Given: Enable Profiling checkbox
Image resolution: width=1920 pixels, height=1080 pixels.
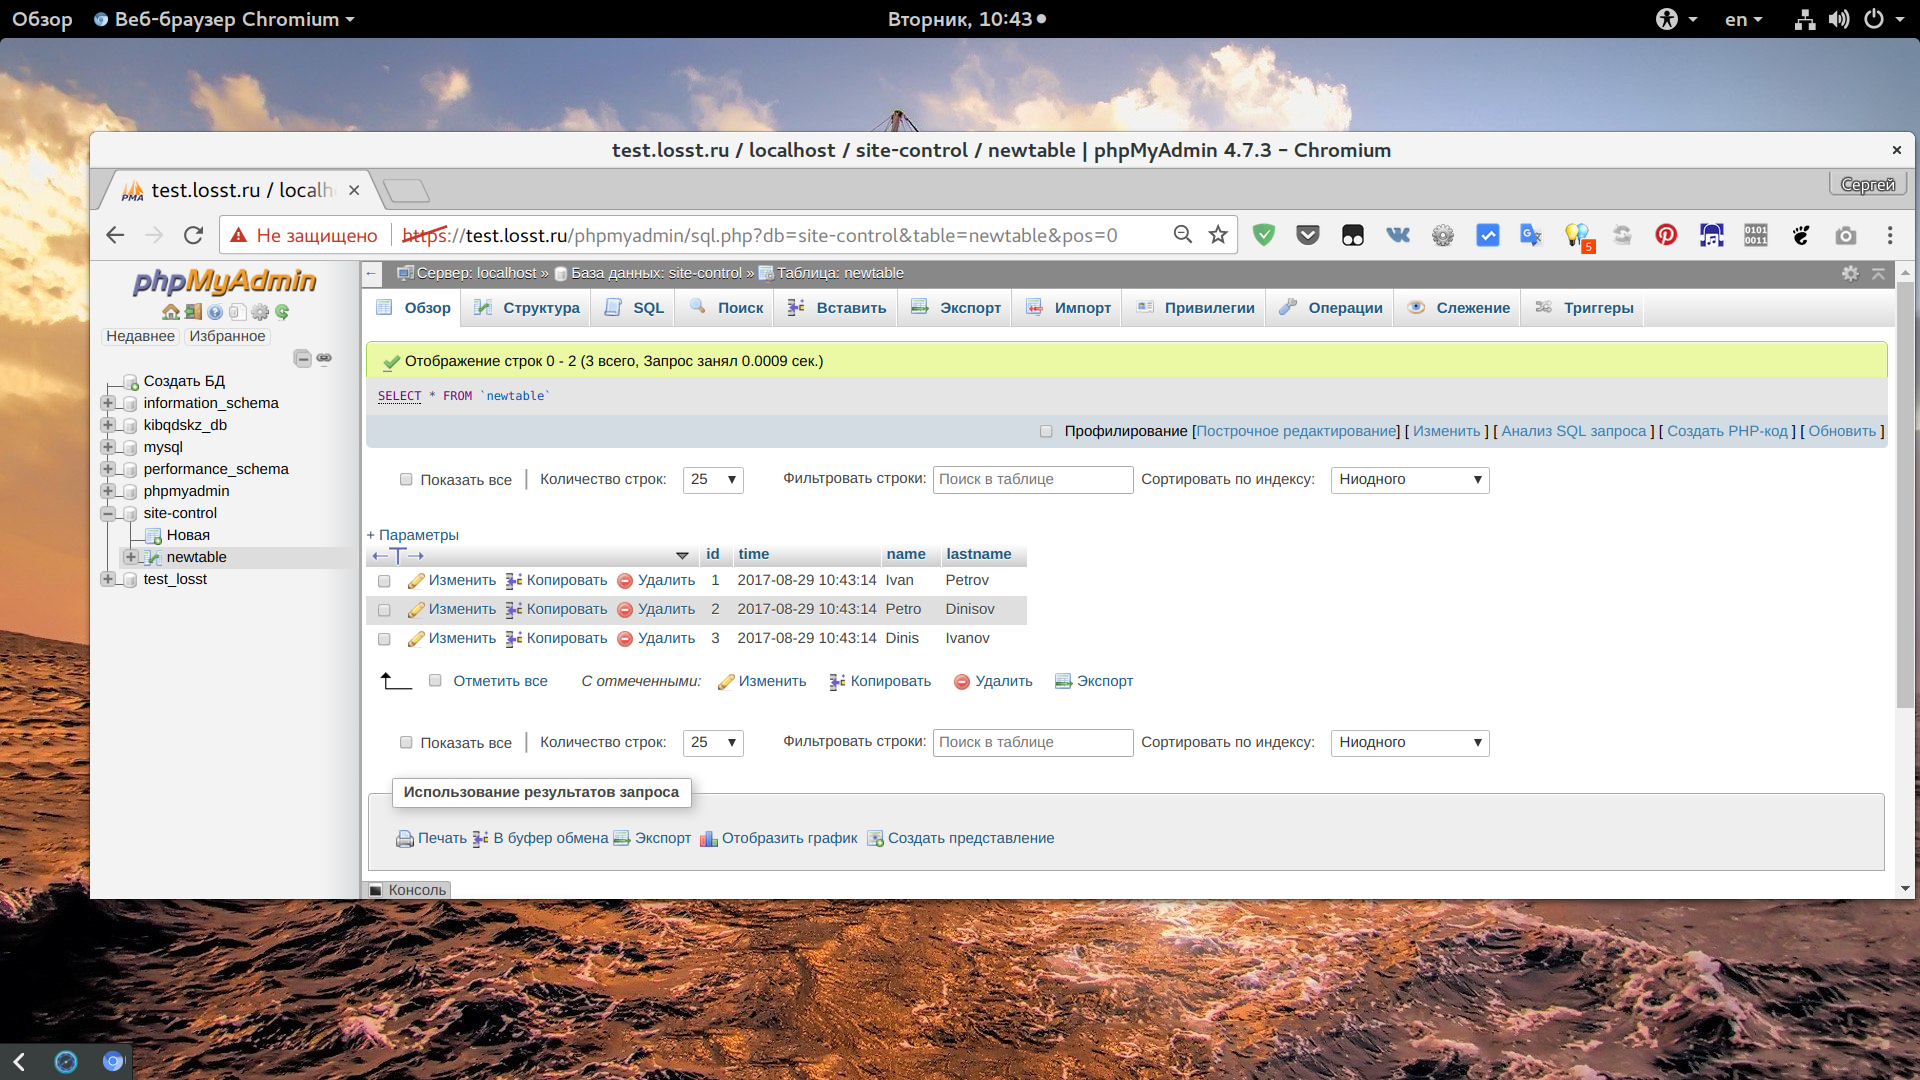Looking at the screenshot, I should click(x=1046, y=432).
